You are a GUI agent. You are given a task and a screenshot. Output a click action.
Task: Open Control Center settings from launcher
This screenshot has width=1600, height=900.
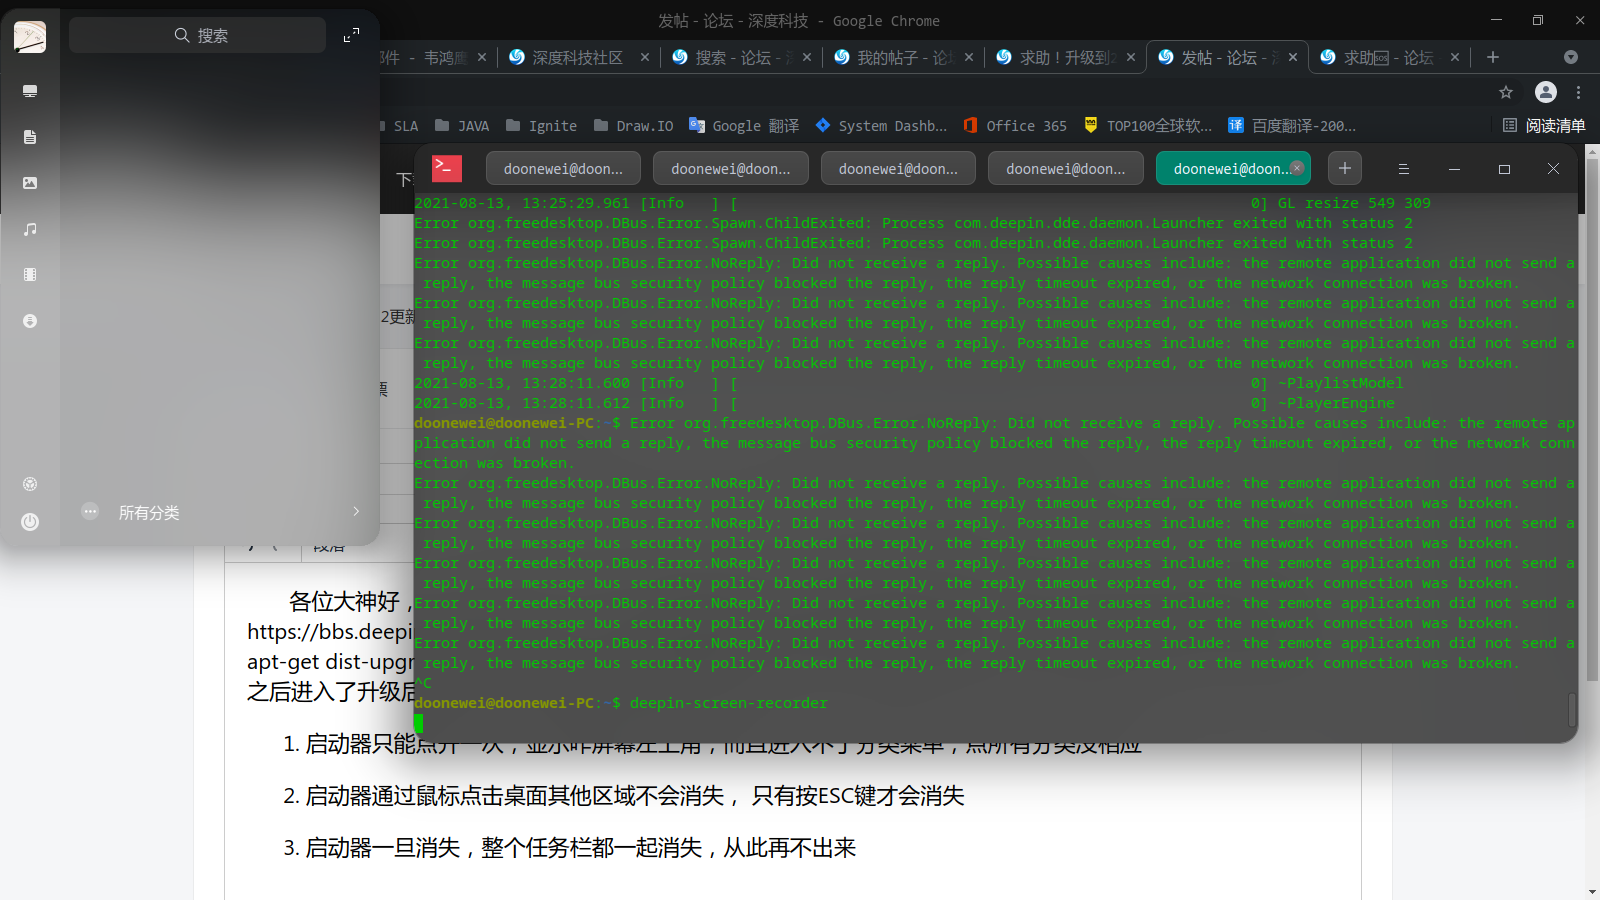pyautogui.click(x=30, y=484)
